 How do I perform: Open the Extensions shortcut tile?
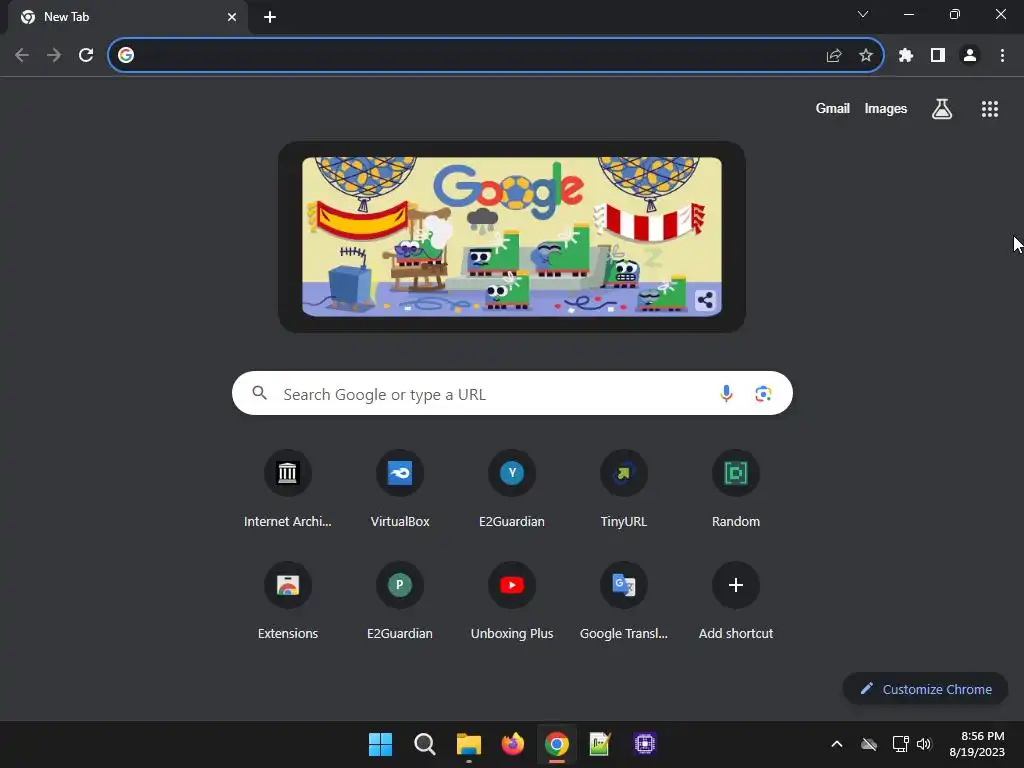point(287,599)
